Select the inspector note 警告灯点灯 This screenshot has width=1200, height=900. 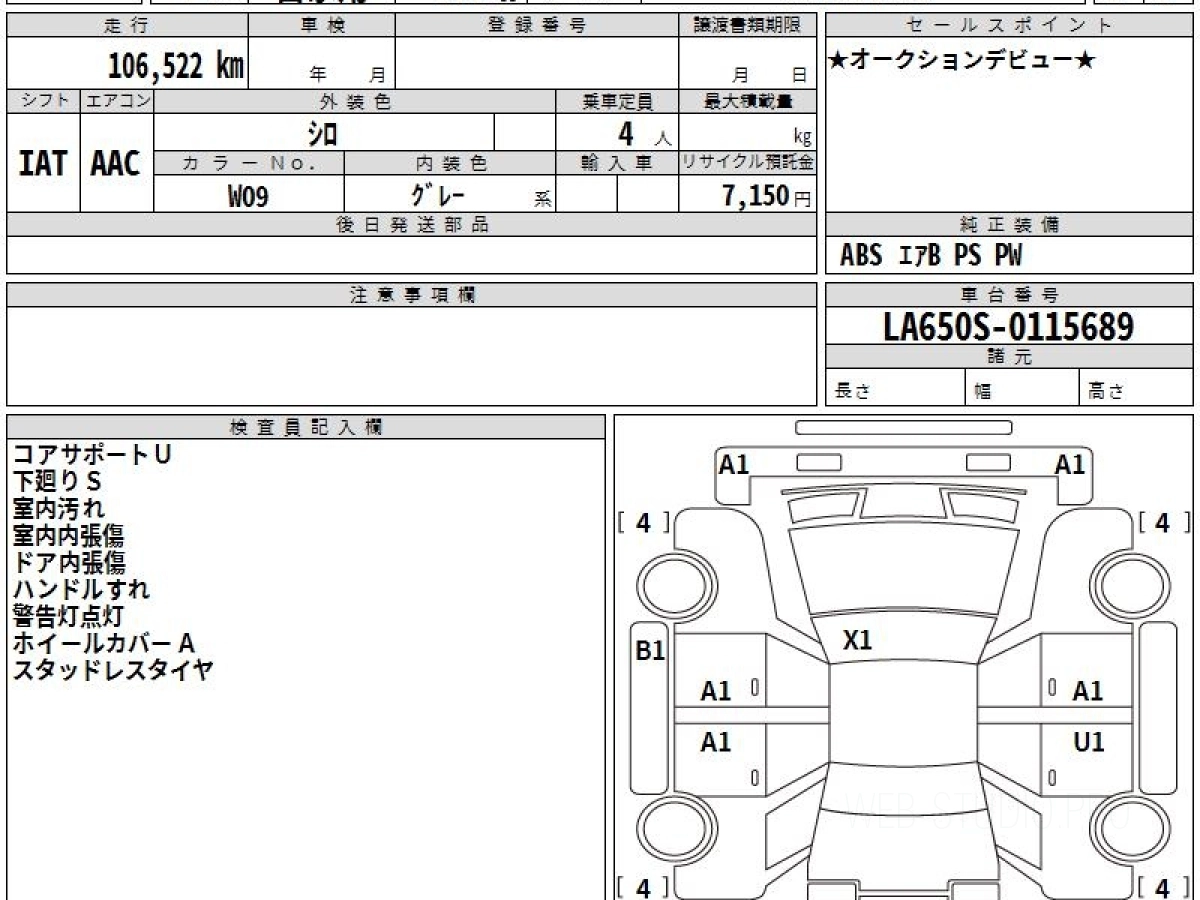point(68,616)
